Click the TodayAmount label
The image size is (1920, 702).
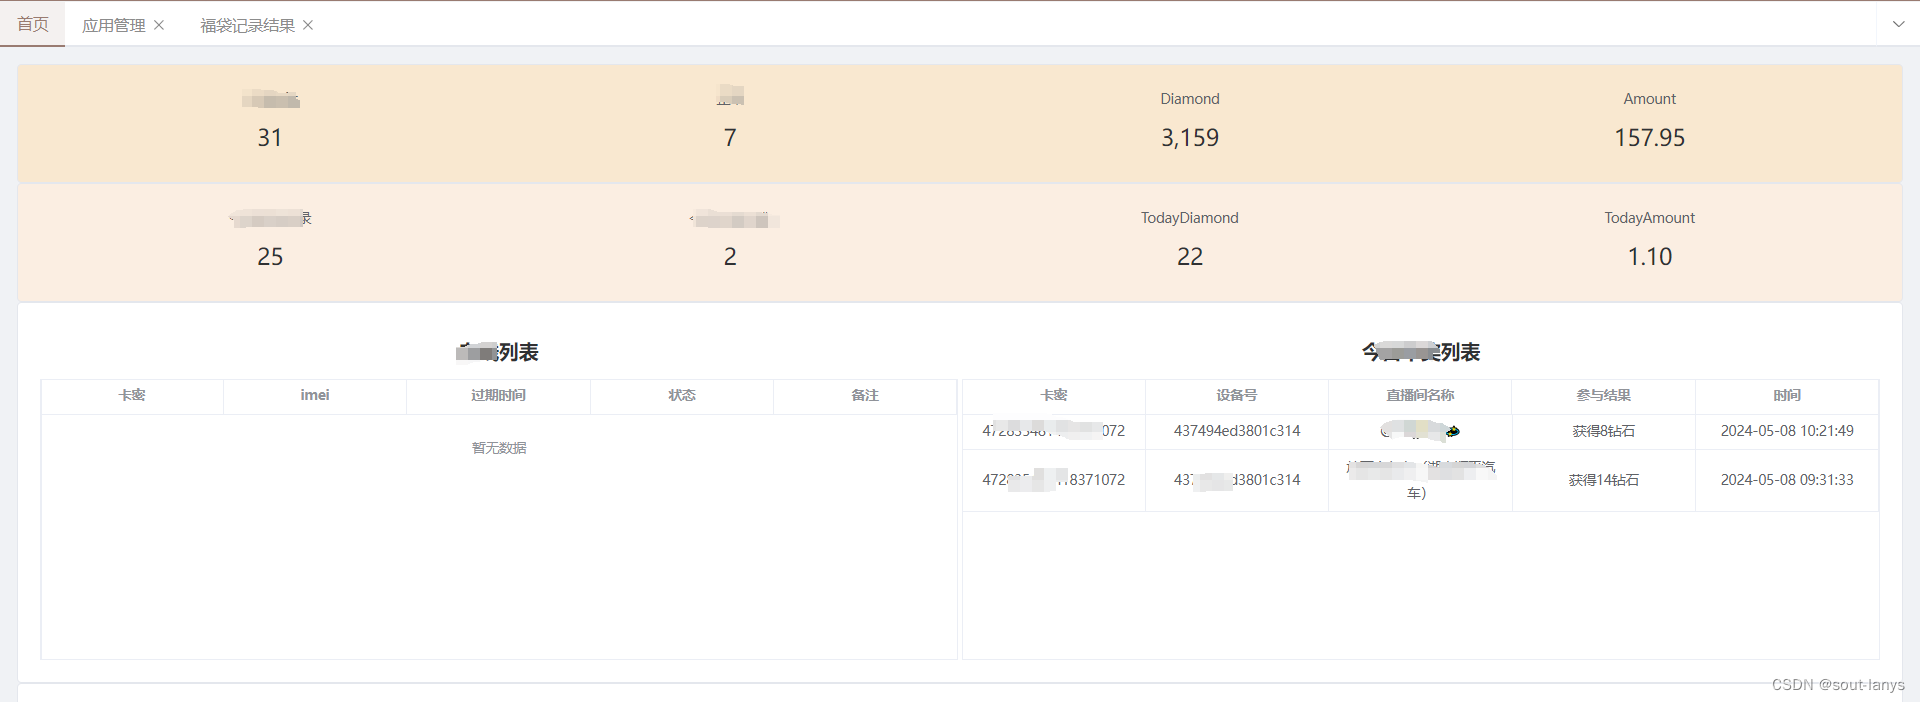click(1650, 218)
